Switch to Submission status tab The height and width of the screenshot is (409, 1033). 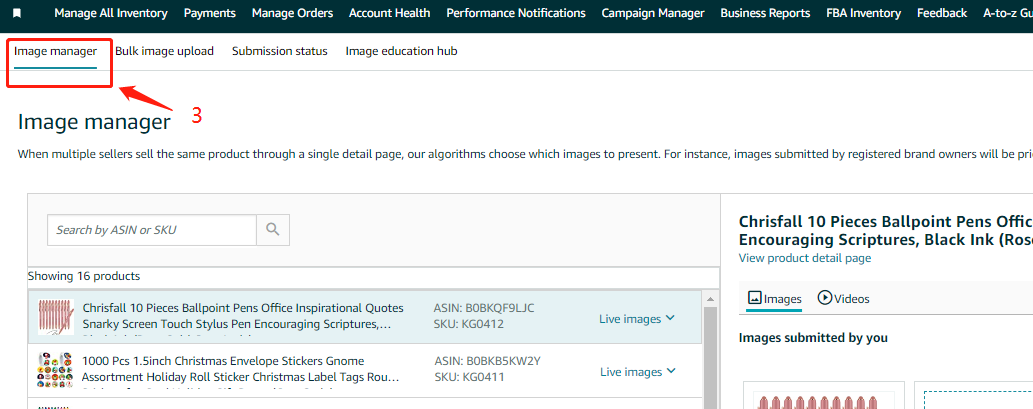[279, 51]
